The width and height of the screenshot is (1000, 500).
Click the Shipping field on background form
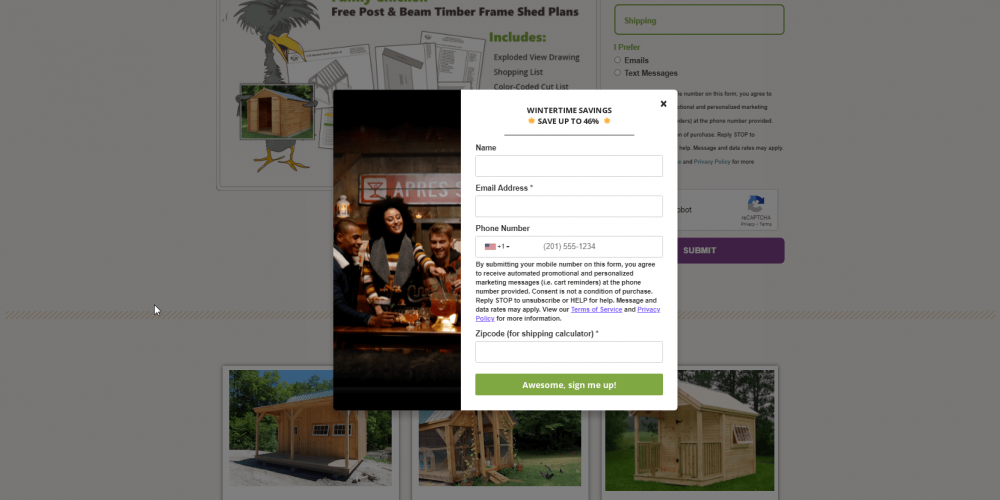point(699,20)
